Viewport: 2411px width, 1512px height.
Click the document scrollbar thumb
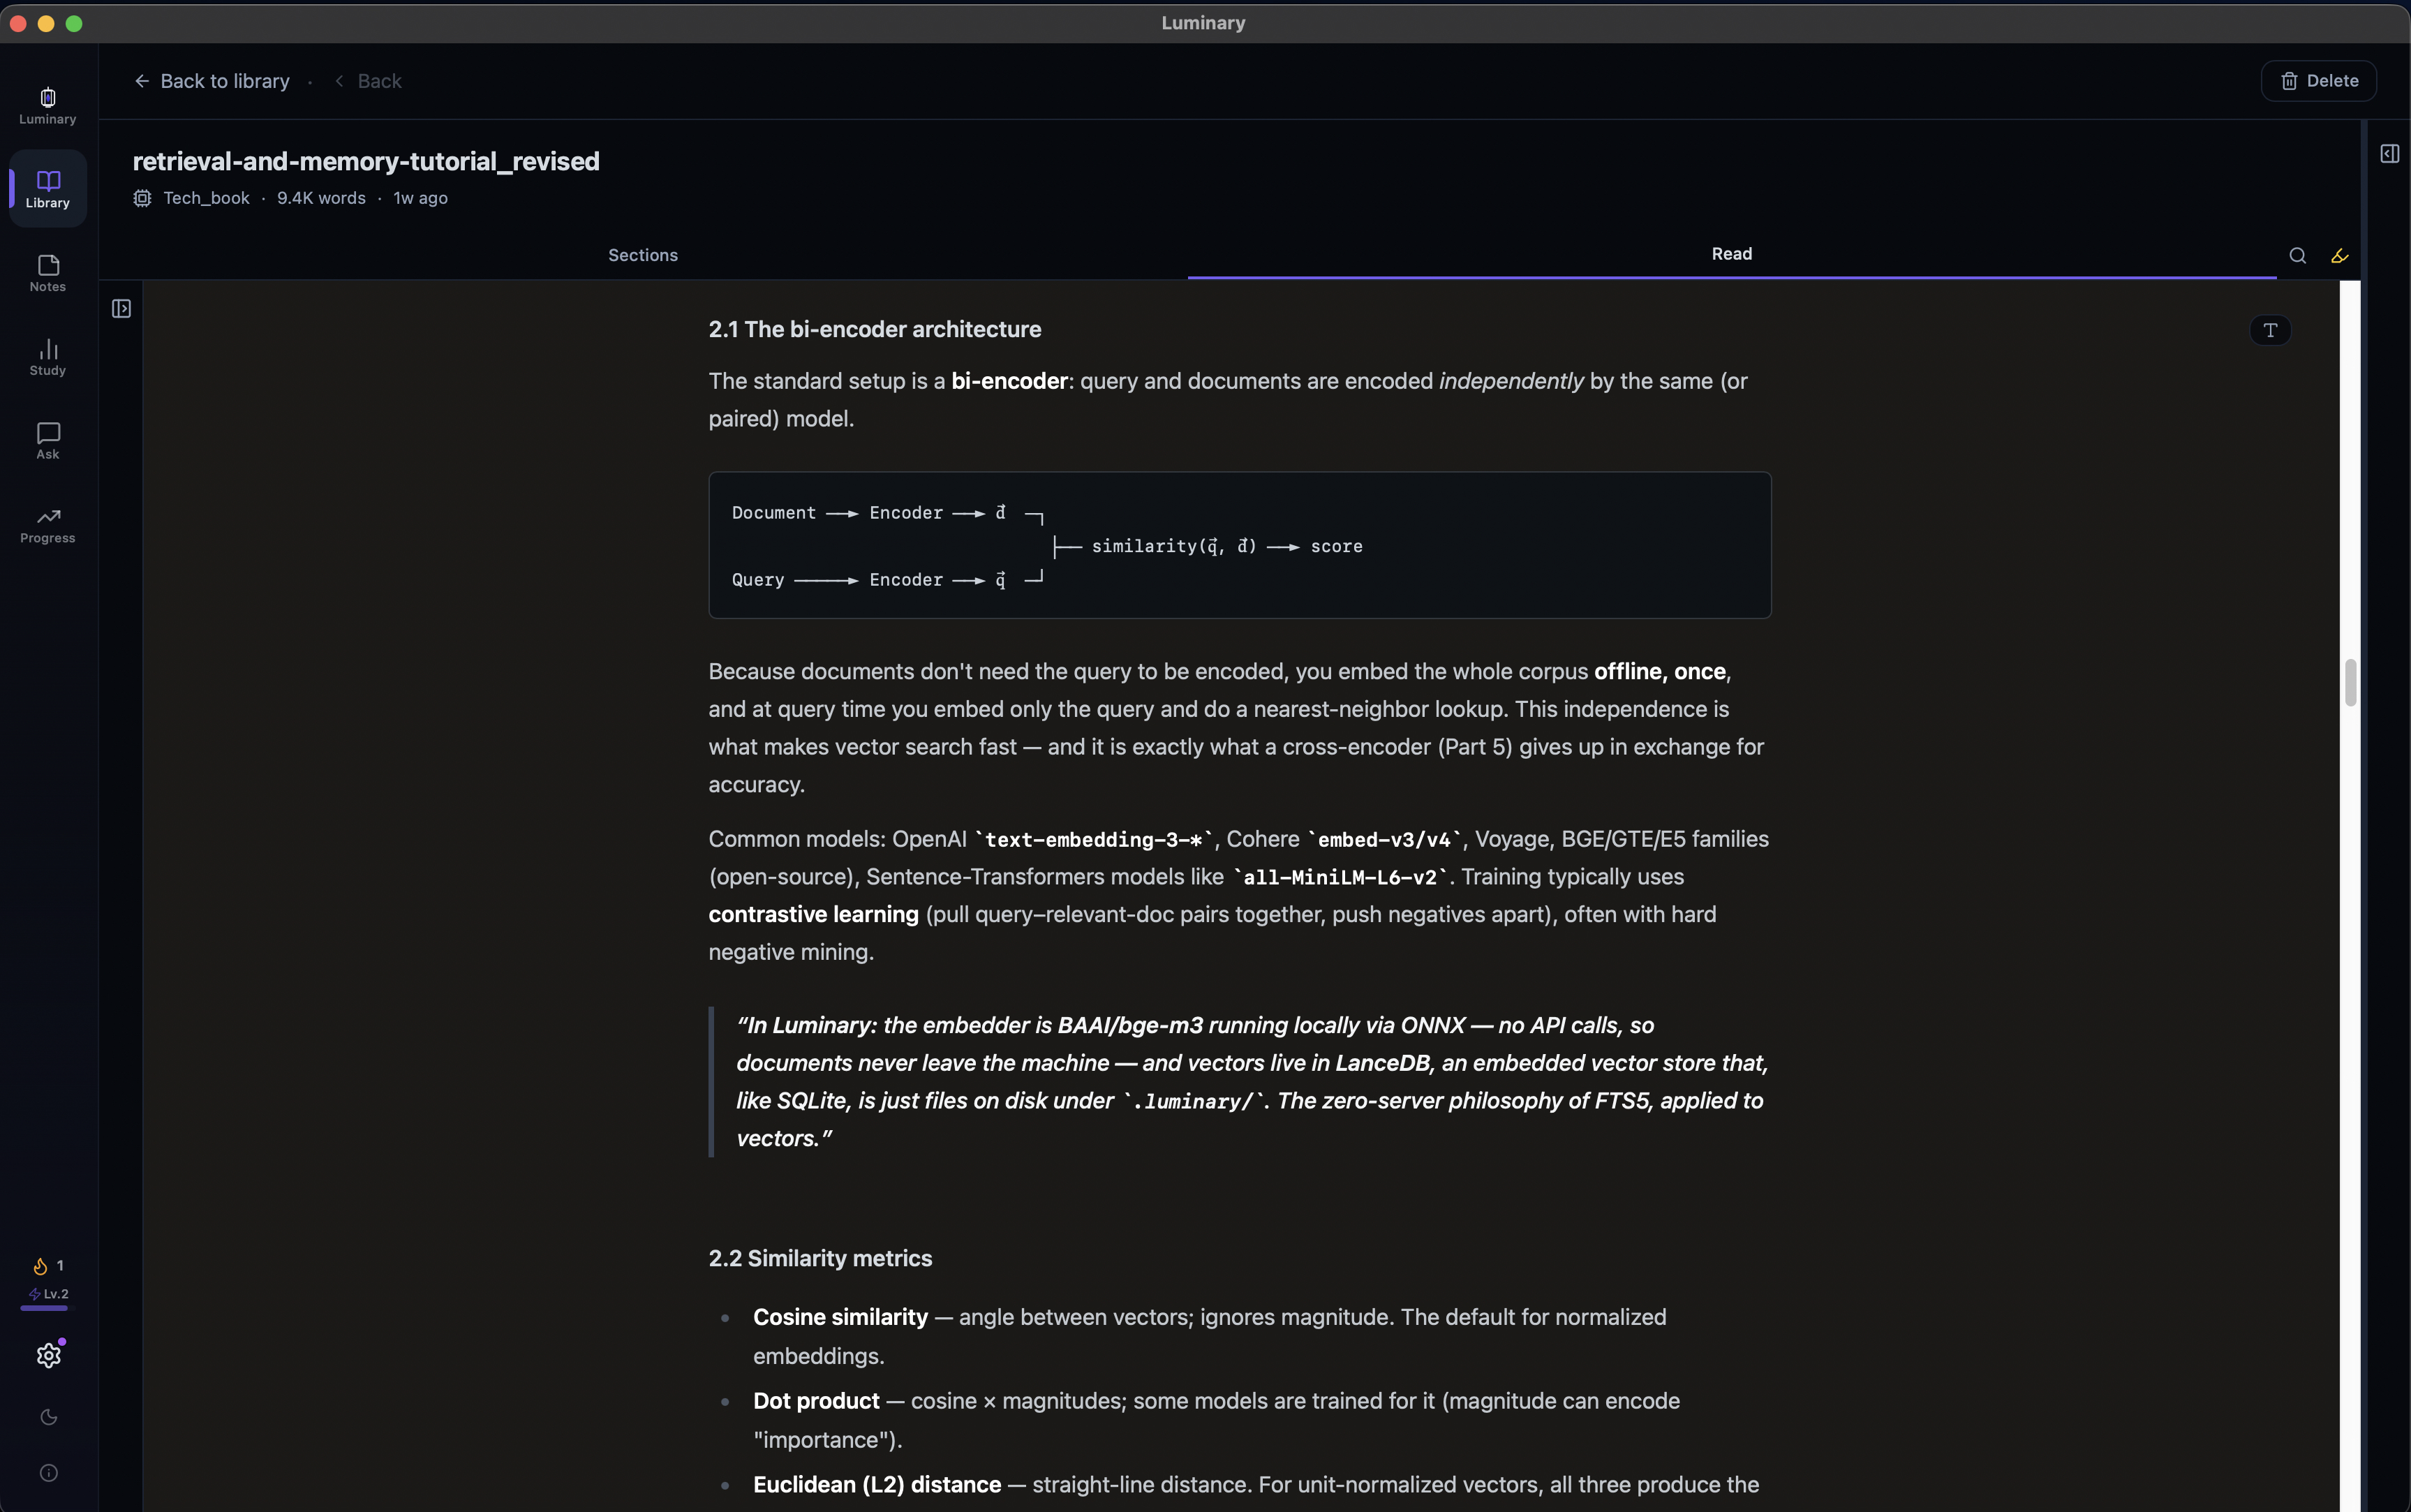(2350, 683)
